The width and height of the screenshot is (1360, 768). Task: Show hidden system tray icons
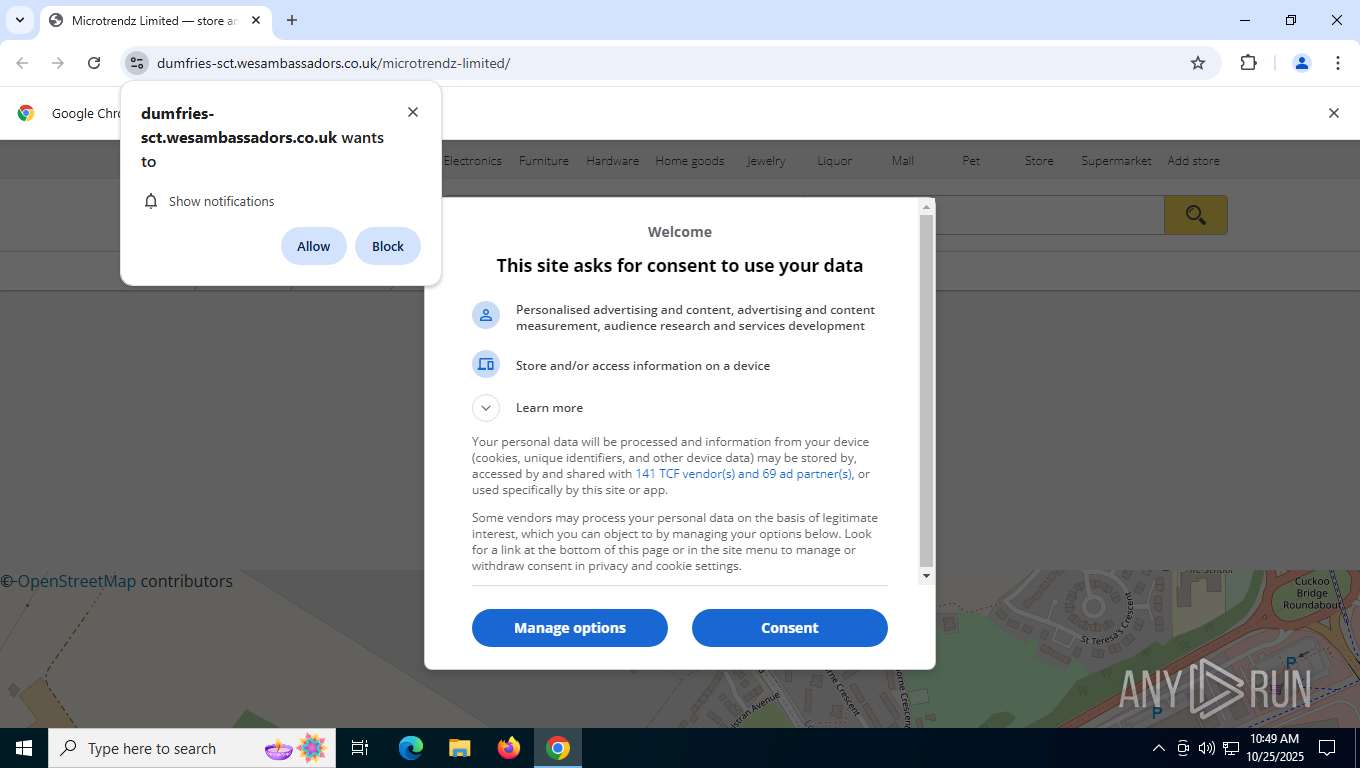coord(1159,748)
